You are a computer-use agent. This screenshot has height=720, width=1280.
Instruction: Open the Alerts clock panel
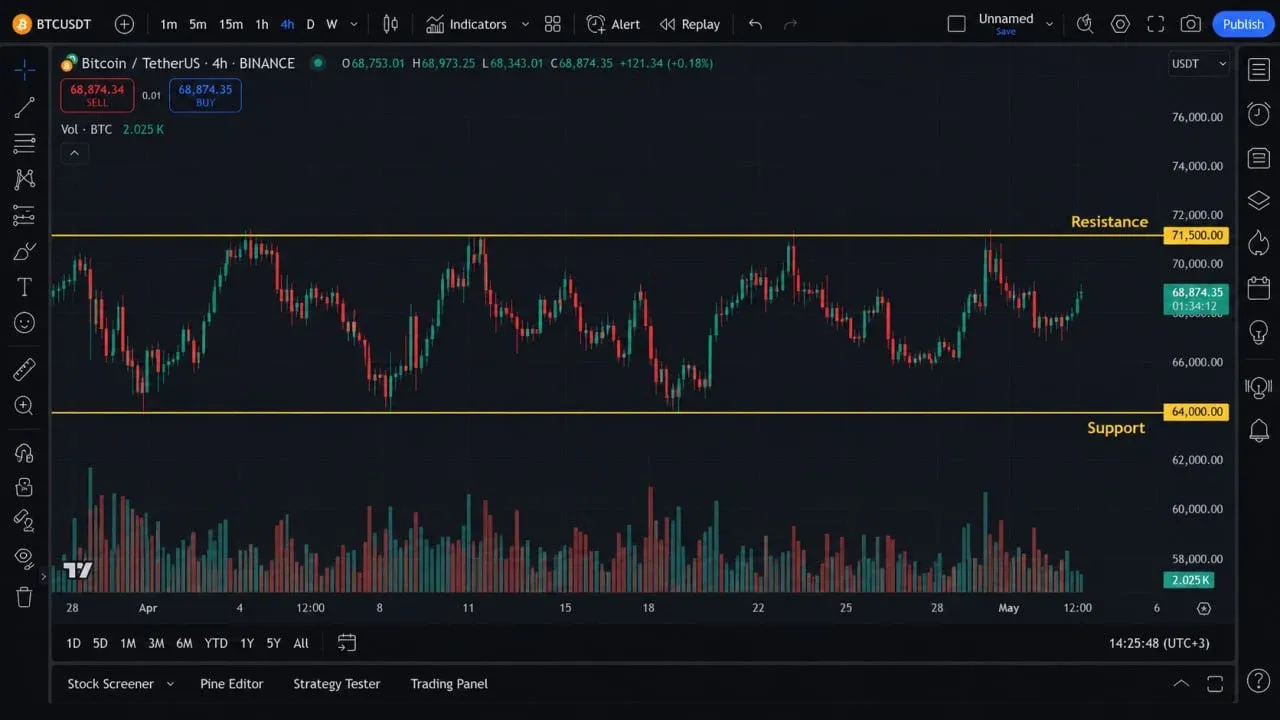(x=1258, y=114)
